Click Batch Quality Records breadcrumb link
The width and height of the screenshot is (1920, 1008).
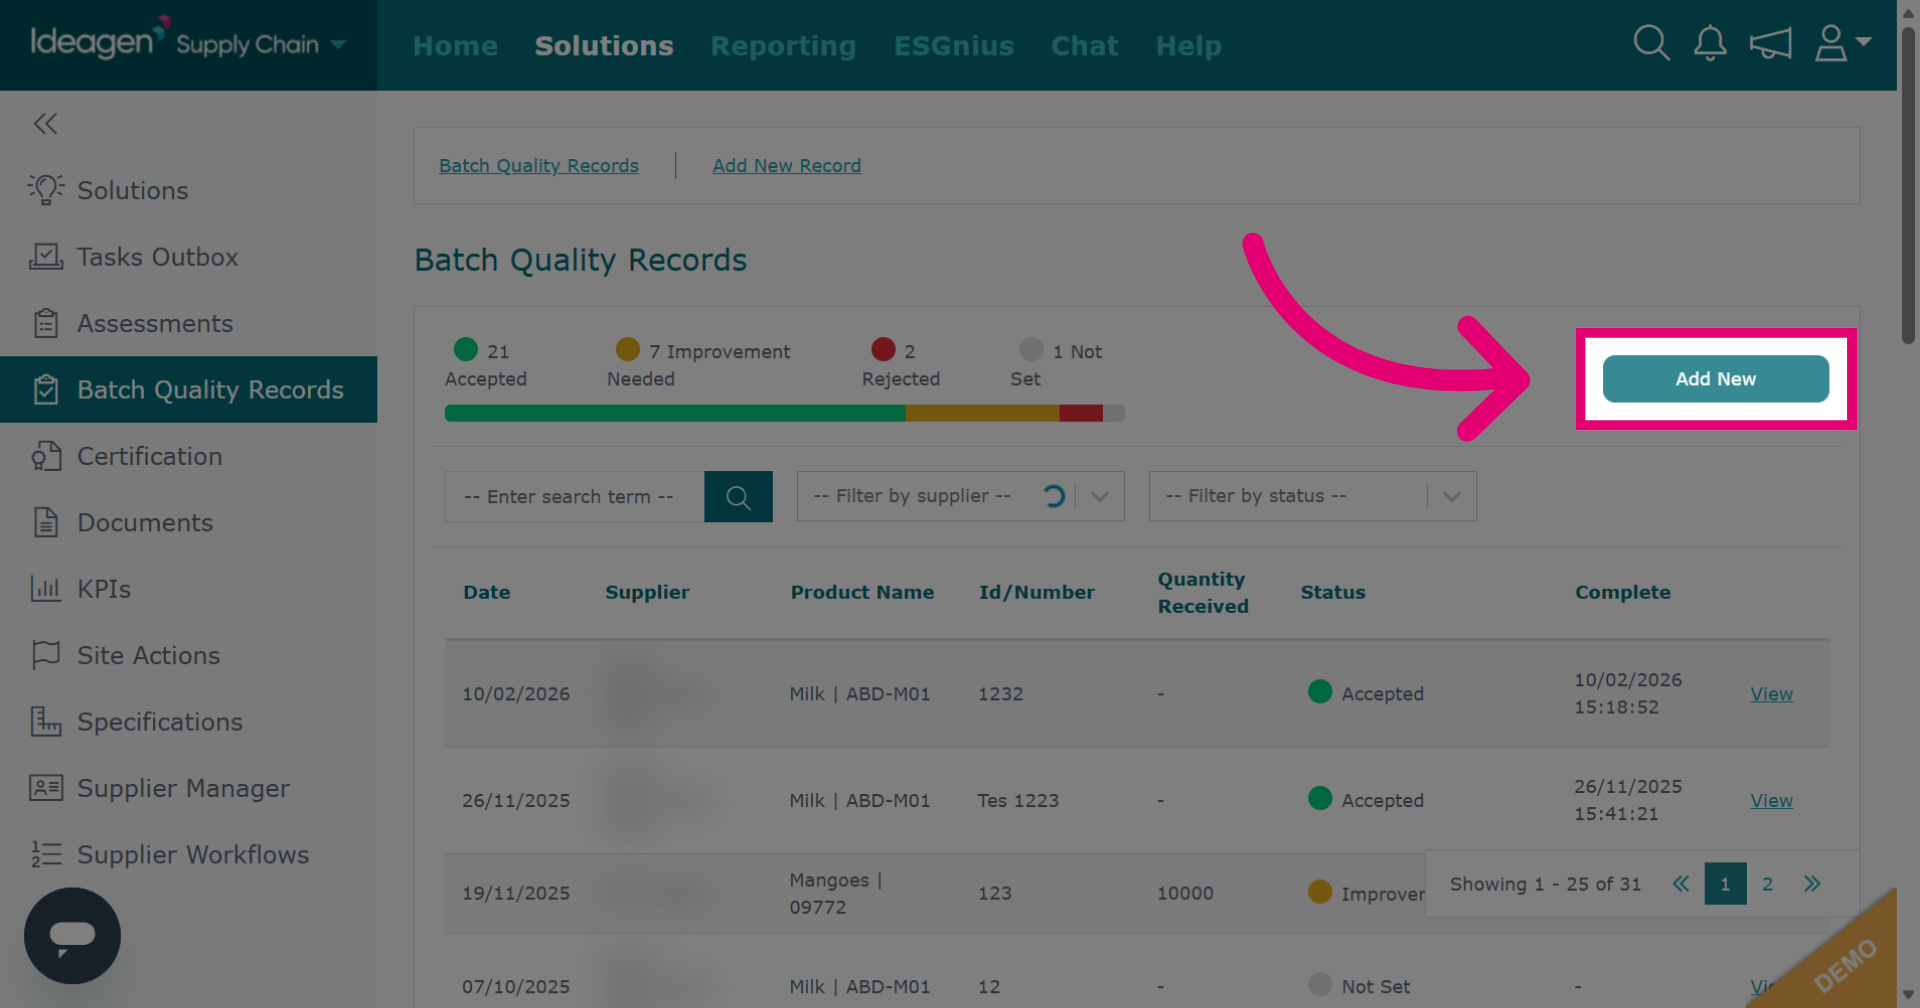click(x=539, y=166)
